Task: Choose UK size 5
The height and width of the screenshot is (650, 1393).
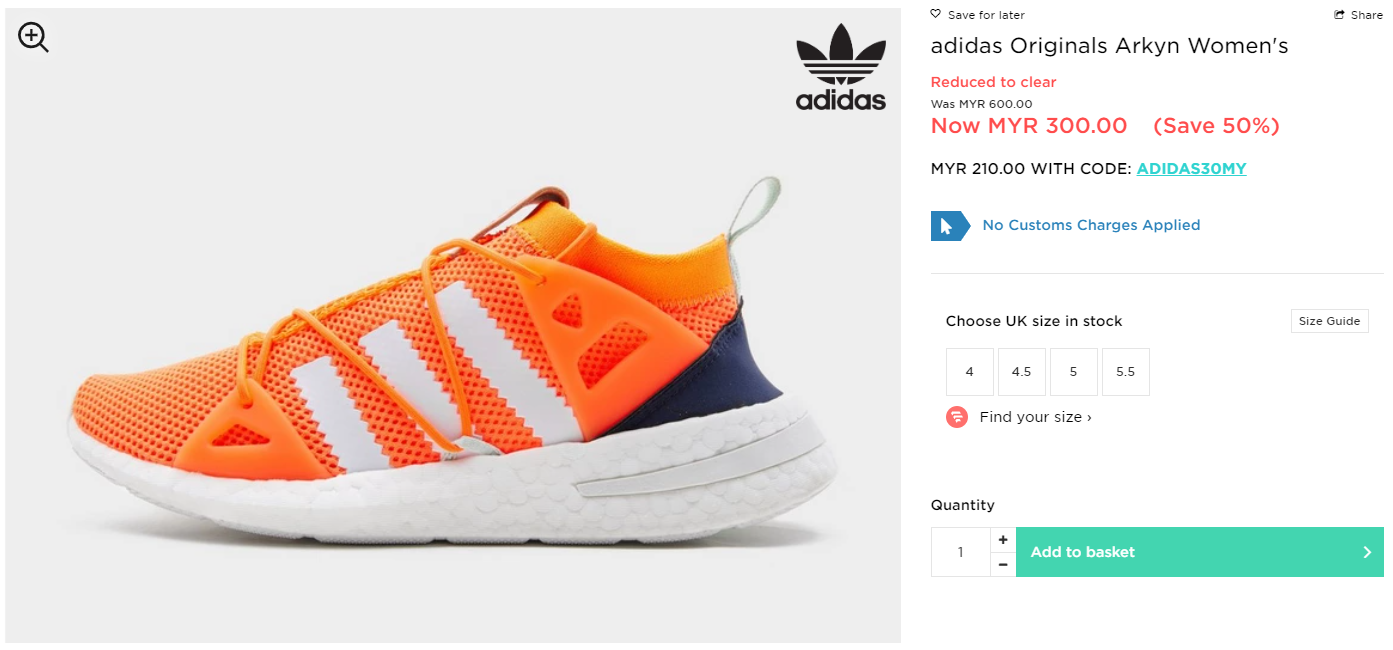Action: click(x=1073, y=372)
